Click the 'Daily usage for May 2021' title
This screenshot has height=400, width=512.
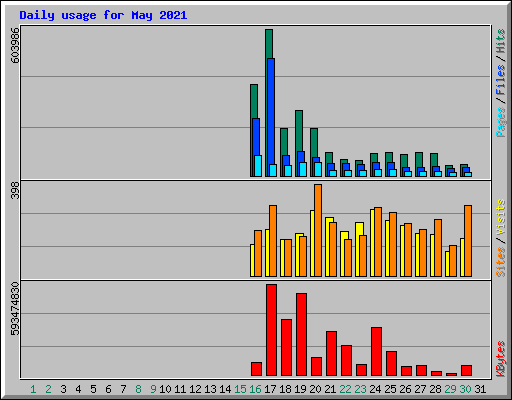pos(103,15)
